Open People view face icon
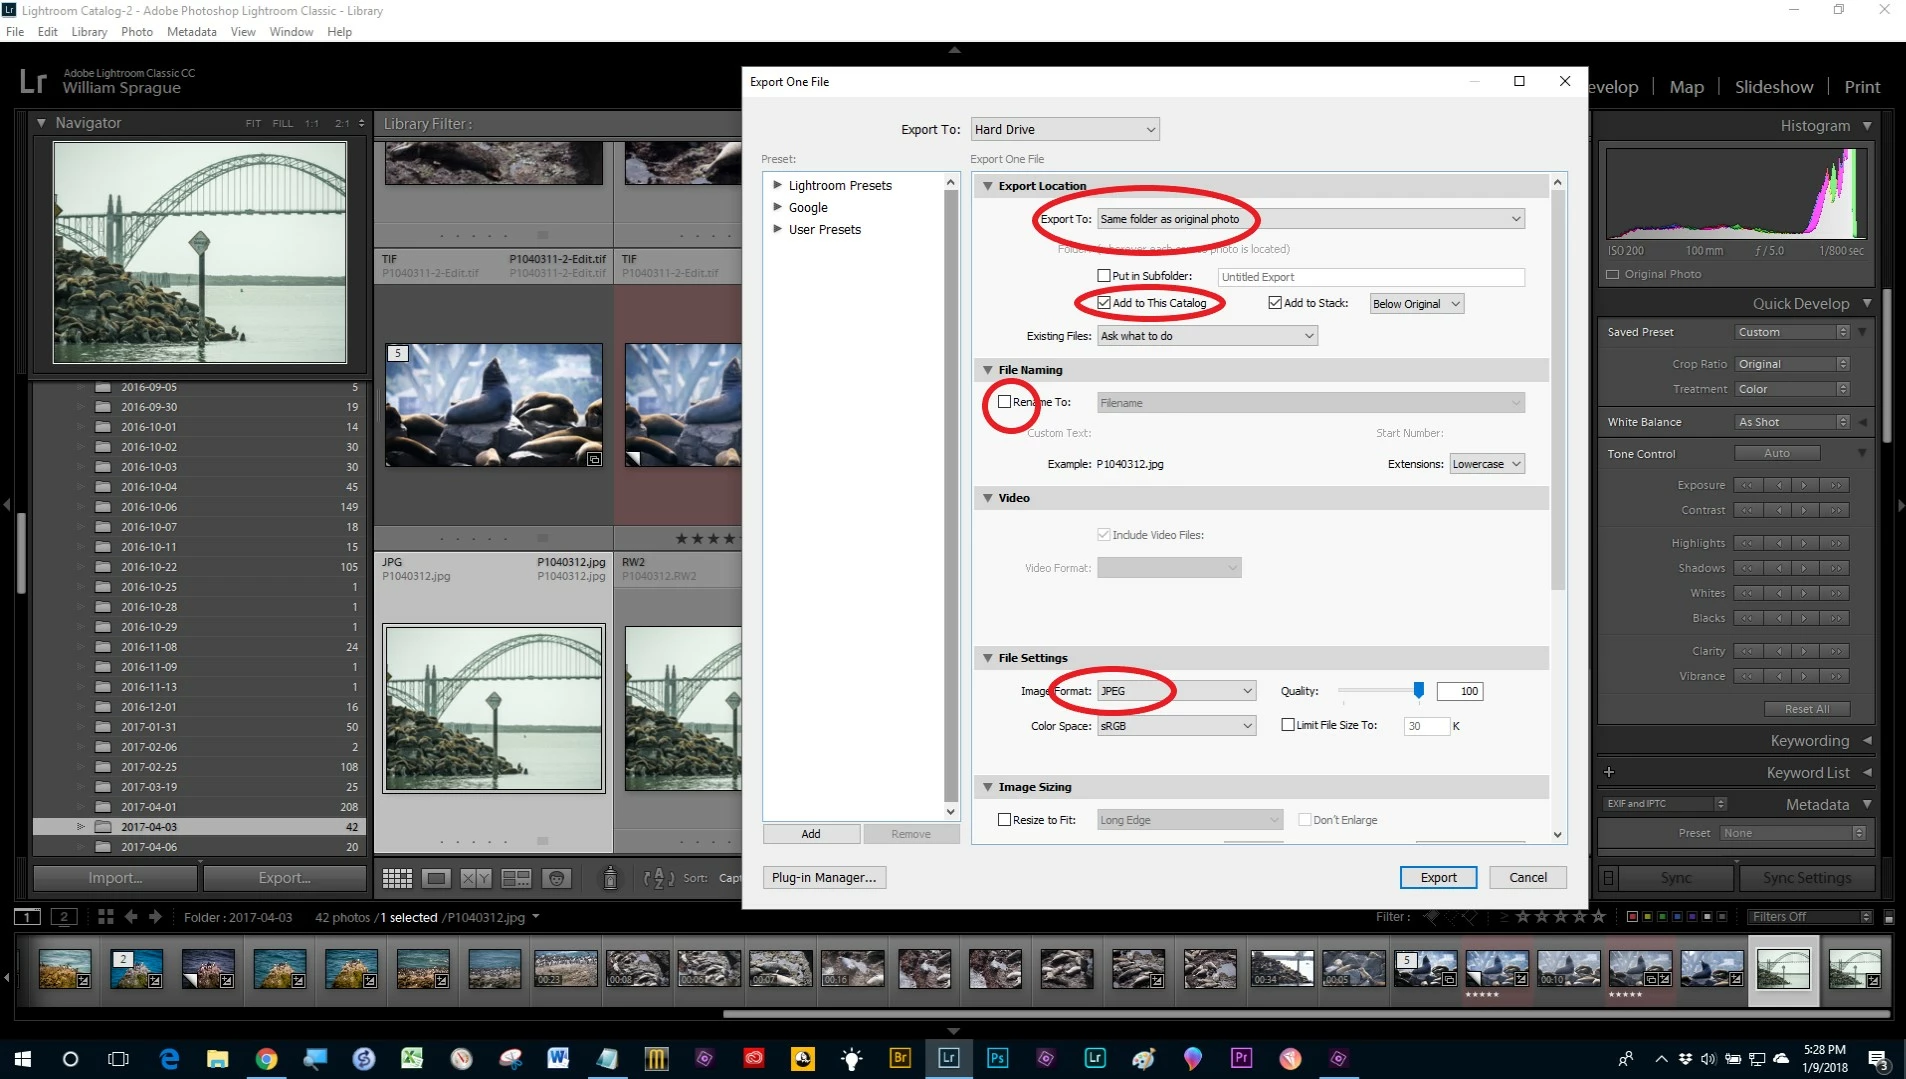Viewport: 1906px width, 1079px height. click(557, 878)
